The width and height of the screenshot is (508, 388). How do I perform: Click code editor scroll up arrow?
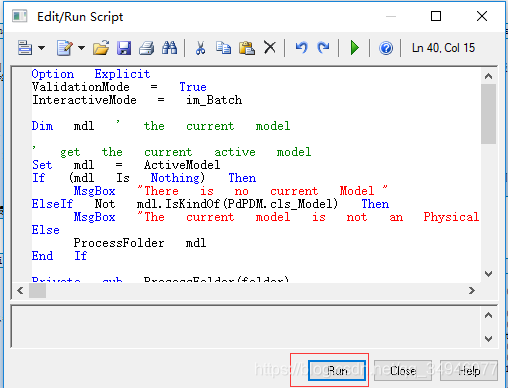(x=489, y=76)
